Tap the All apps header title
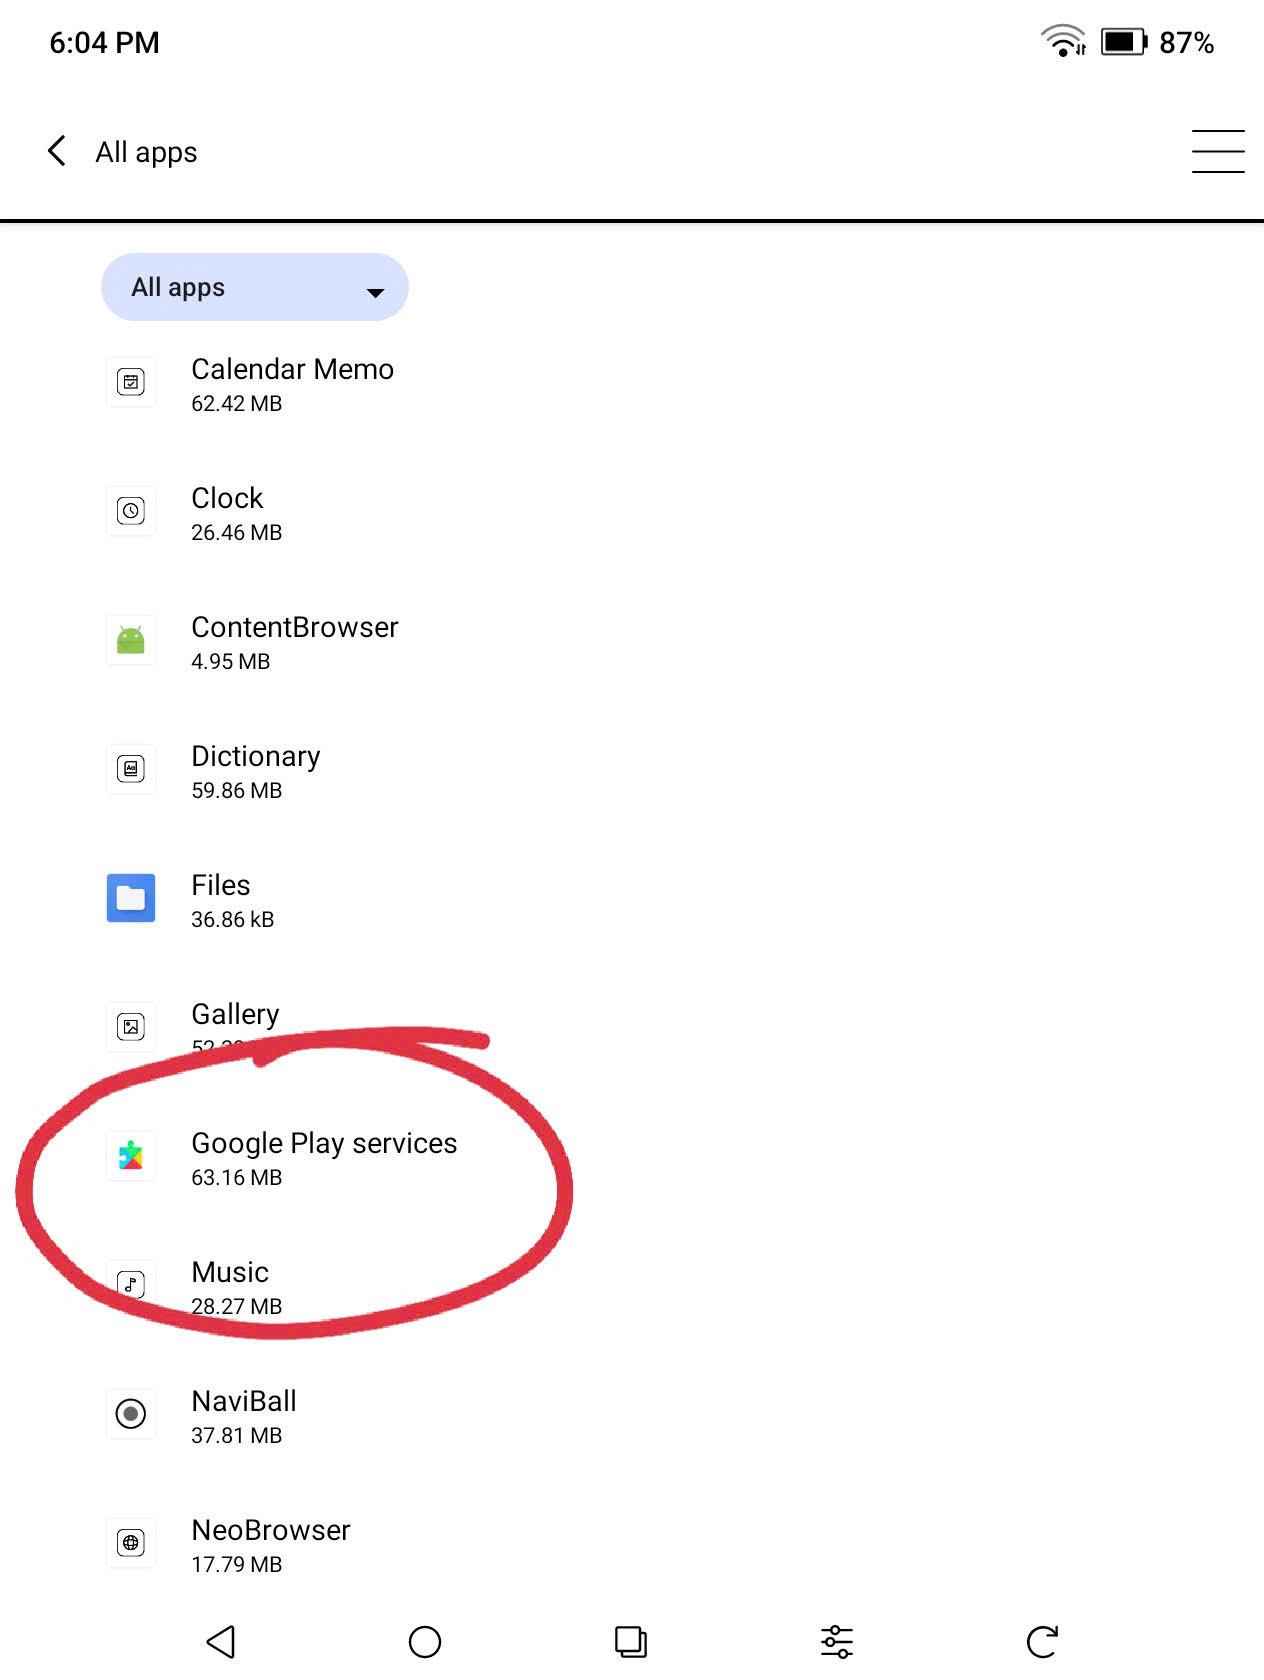Image resolution: width=1264 pixels, height=1680 pixels. click(146, 152)
